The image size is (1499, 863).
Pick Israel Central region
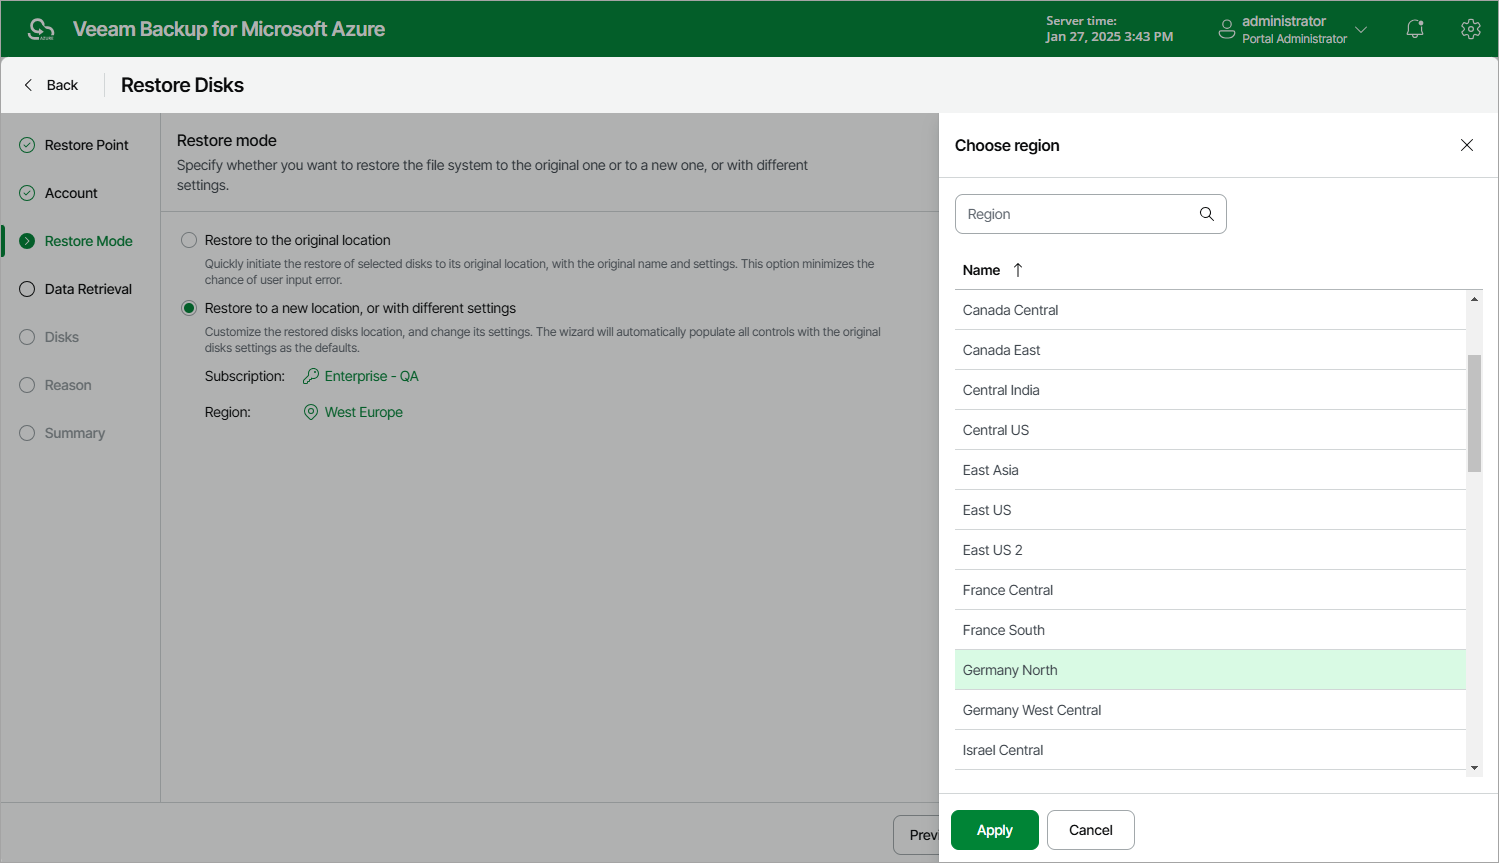click(1210, 750)
